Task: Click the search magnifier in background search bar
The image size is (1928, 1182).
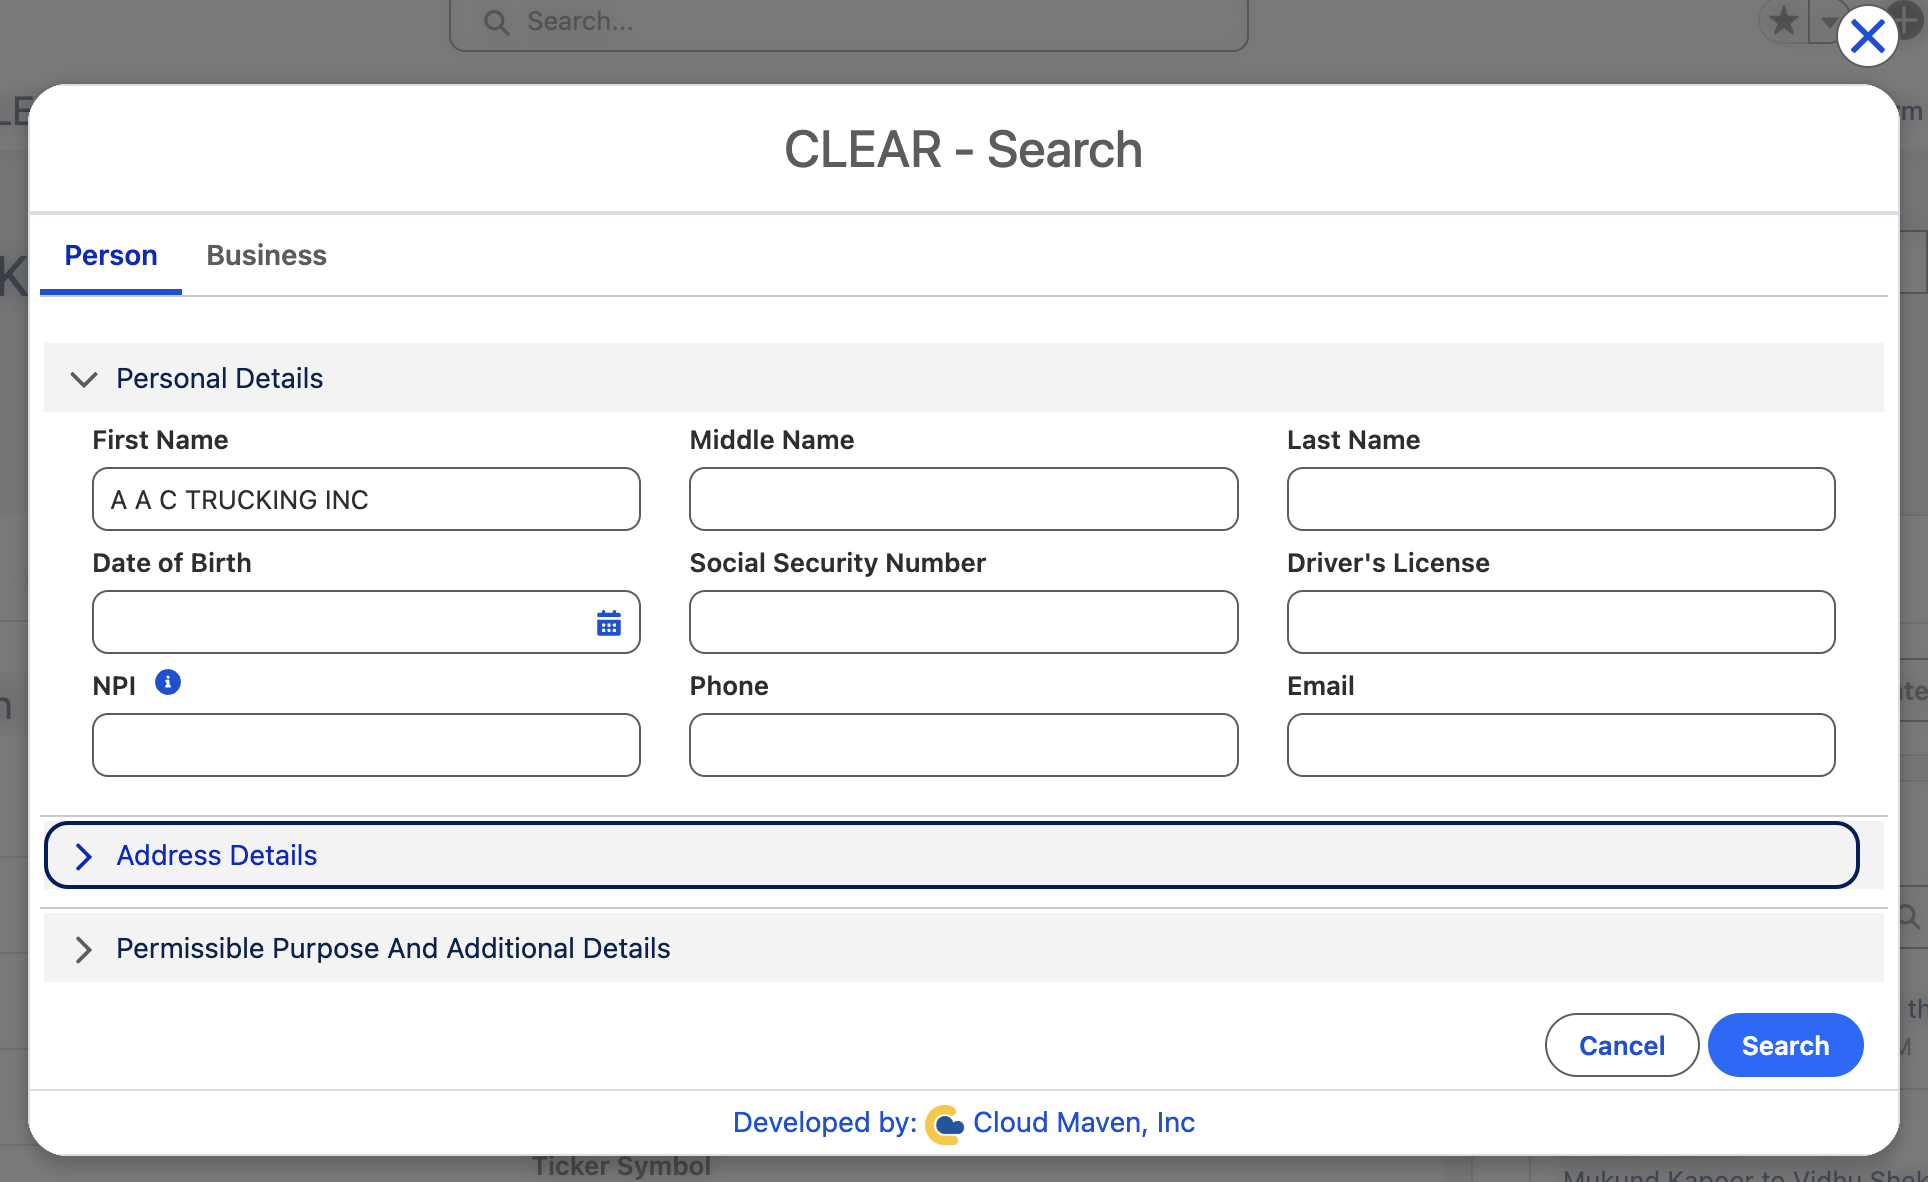Action: click(x=496, y=21)
